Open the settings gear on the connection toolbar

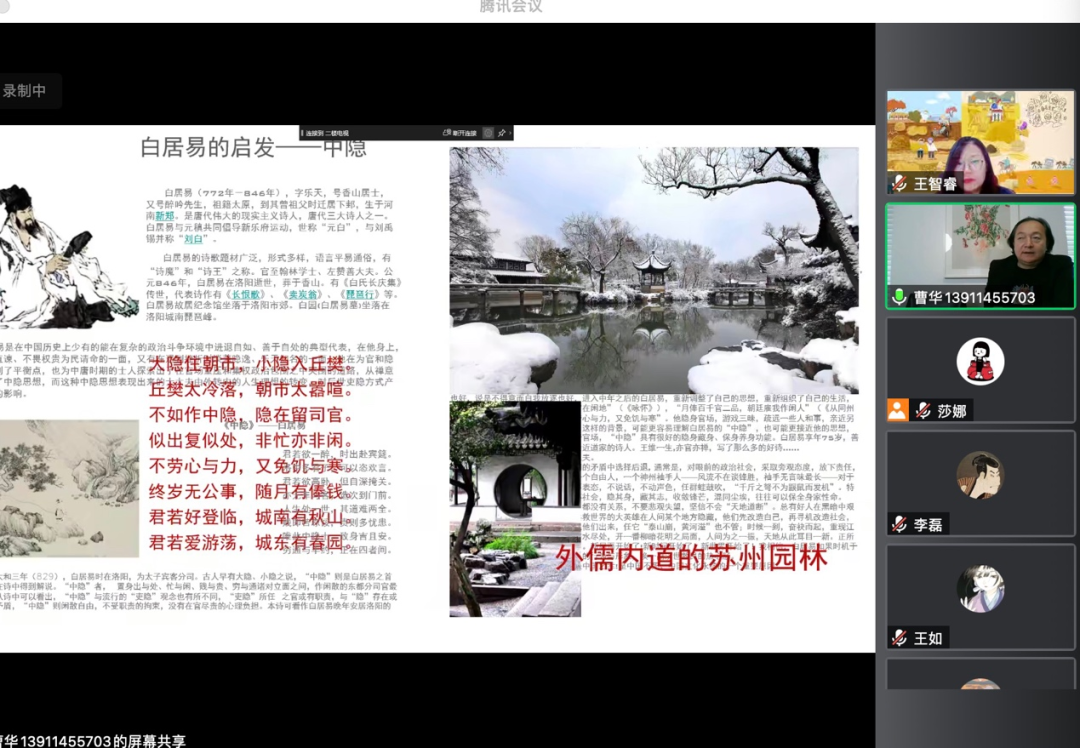[489, 133]
